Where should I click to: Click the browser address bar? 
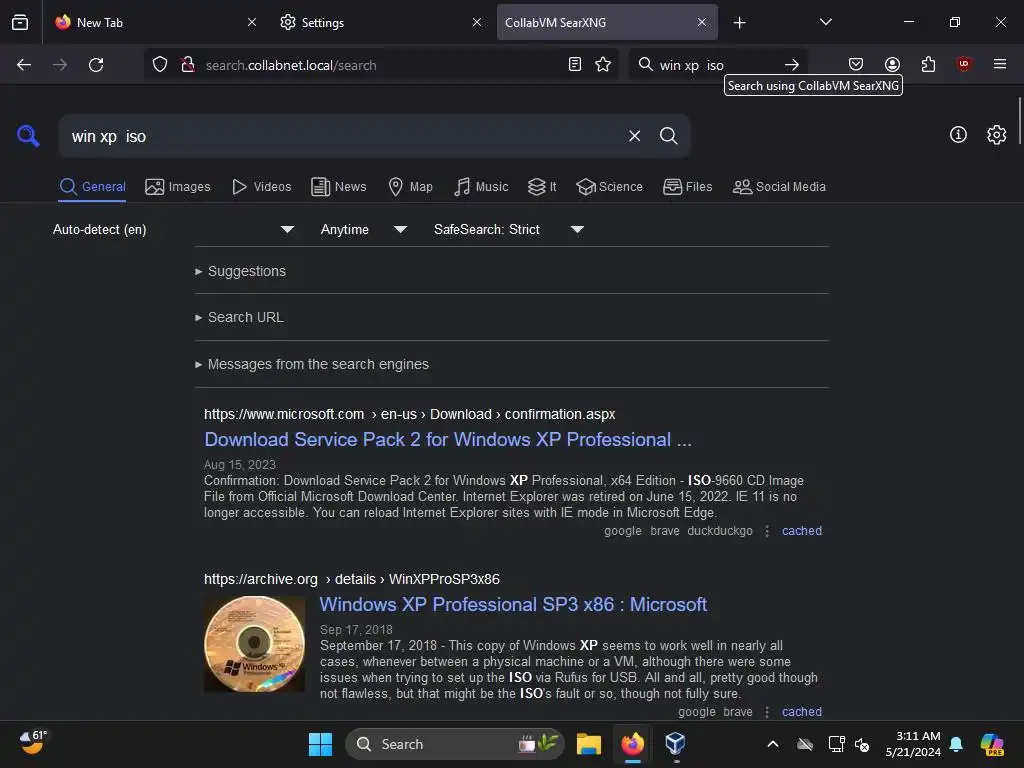[383, 65]
